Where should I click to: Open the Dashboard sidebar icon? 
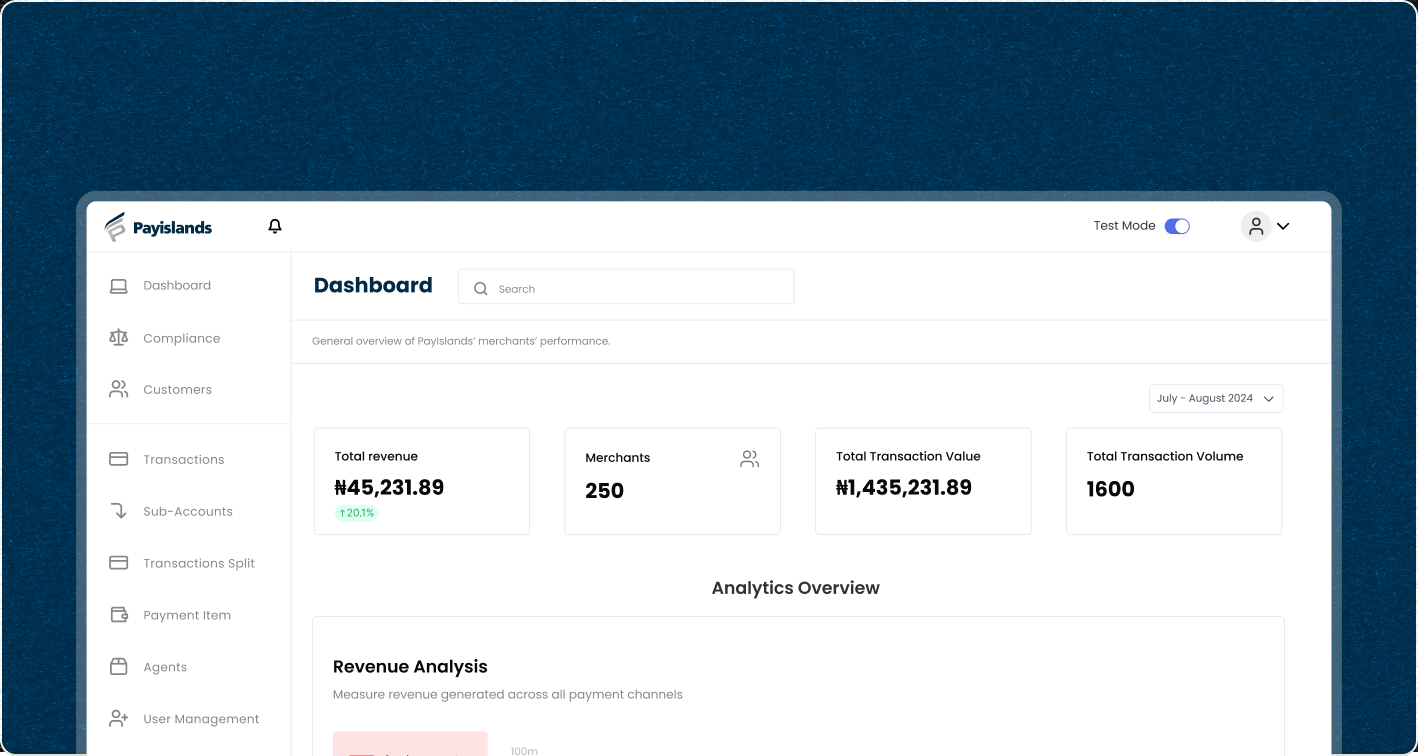118,285
